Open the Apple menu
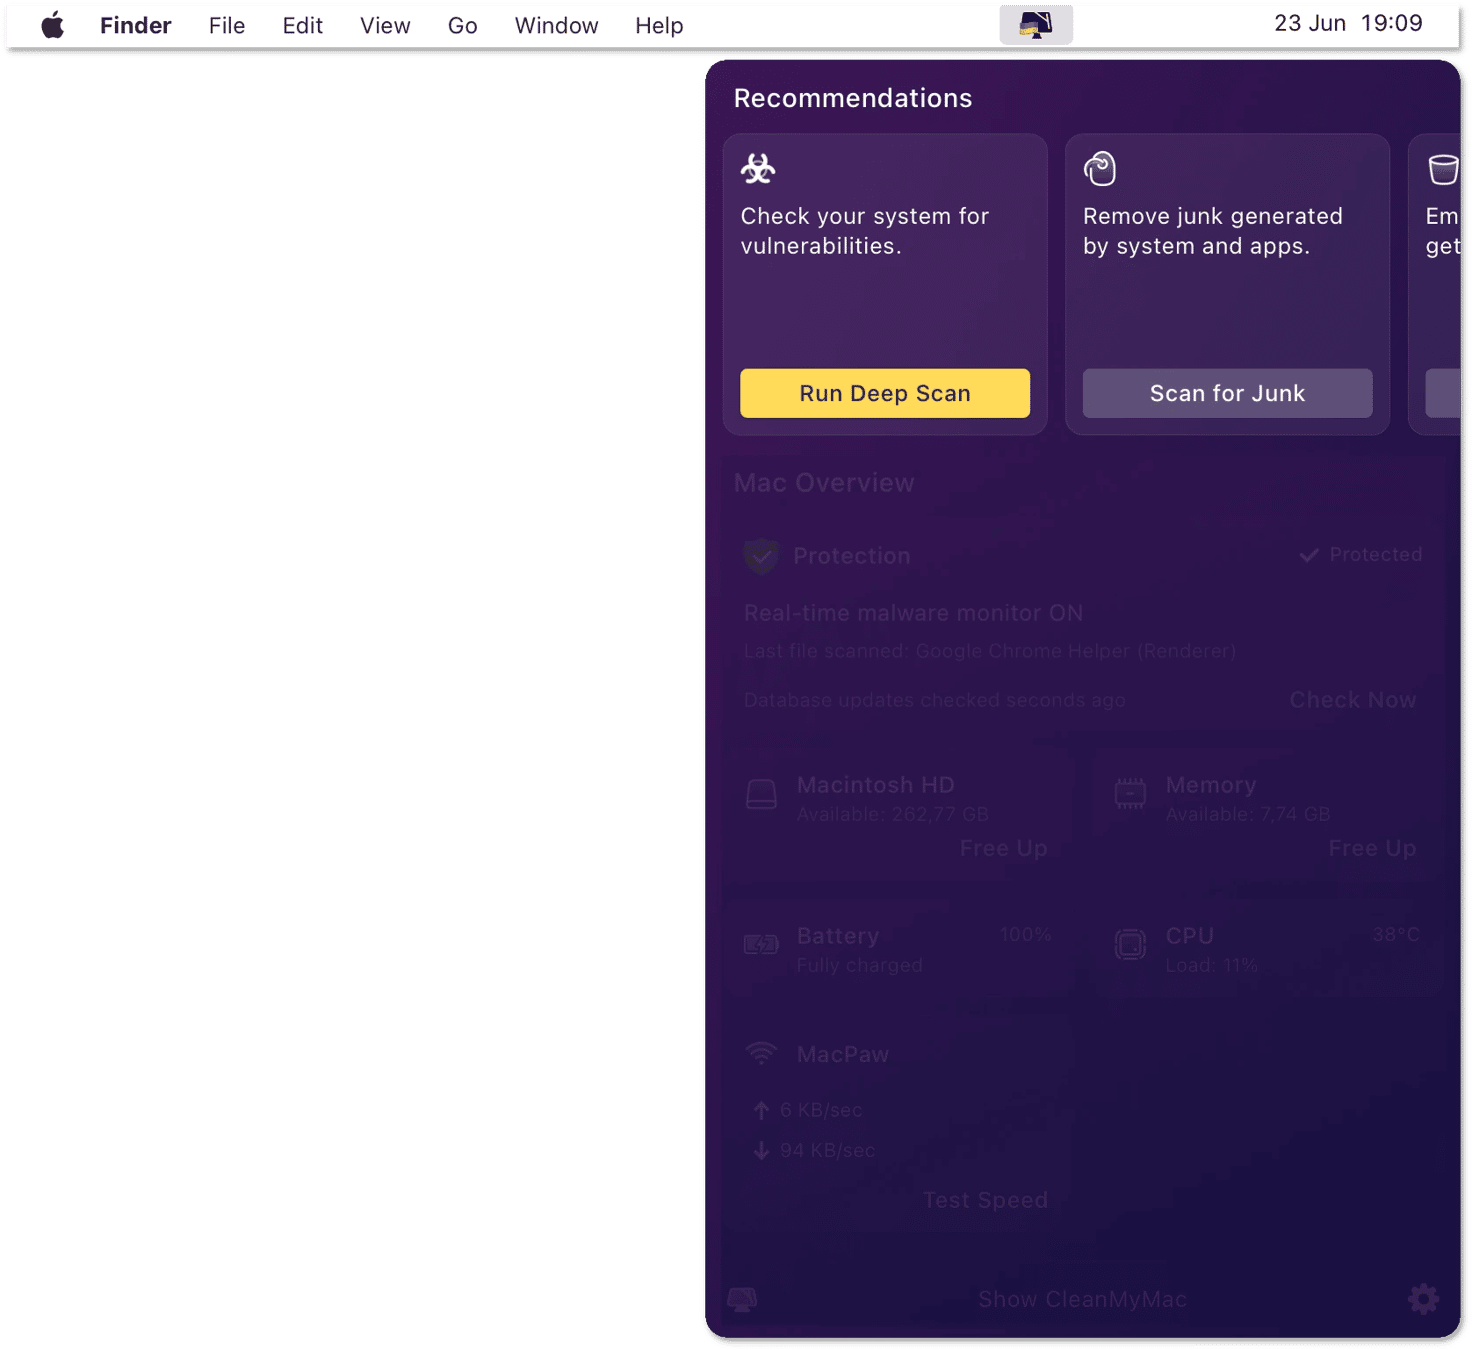Viewport: 1472px width, 1350px height. coord(52,25)
